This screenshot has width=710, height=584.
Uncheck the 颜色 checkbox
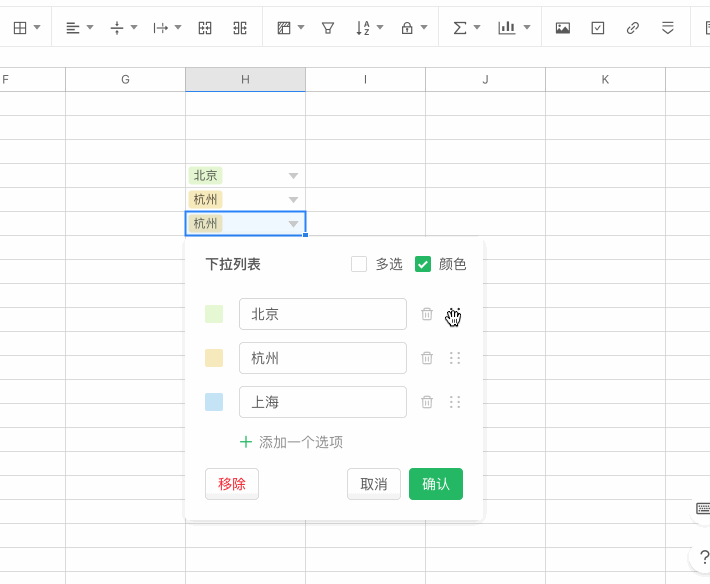coord(423,264)
